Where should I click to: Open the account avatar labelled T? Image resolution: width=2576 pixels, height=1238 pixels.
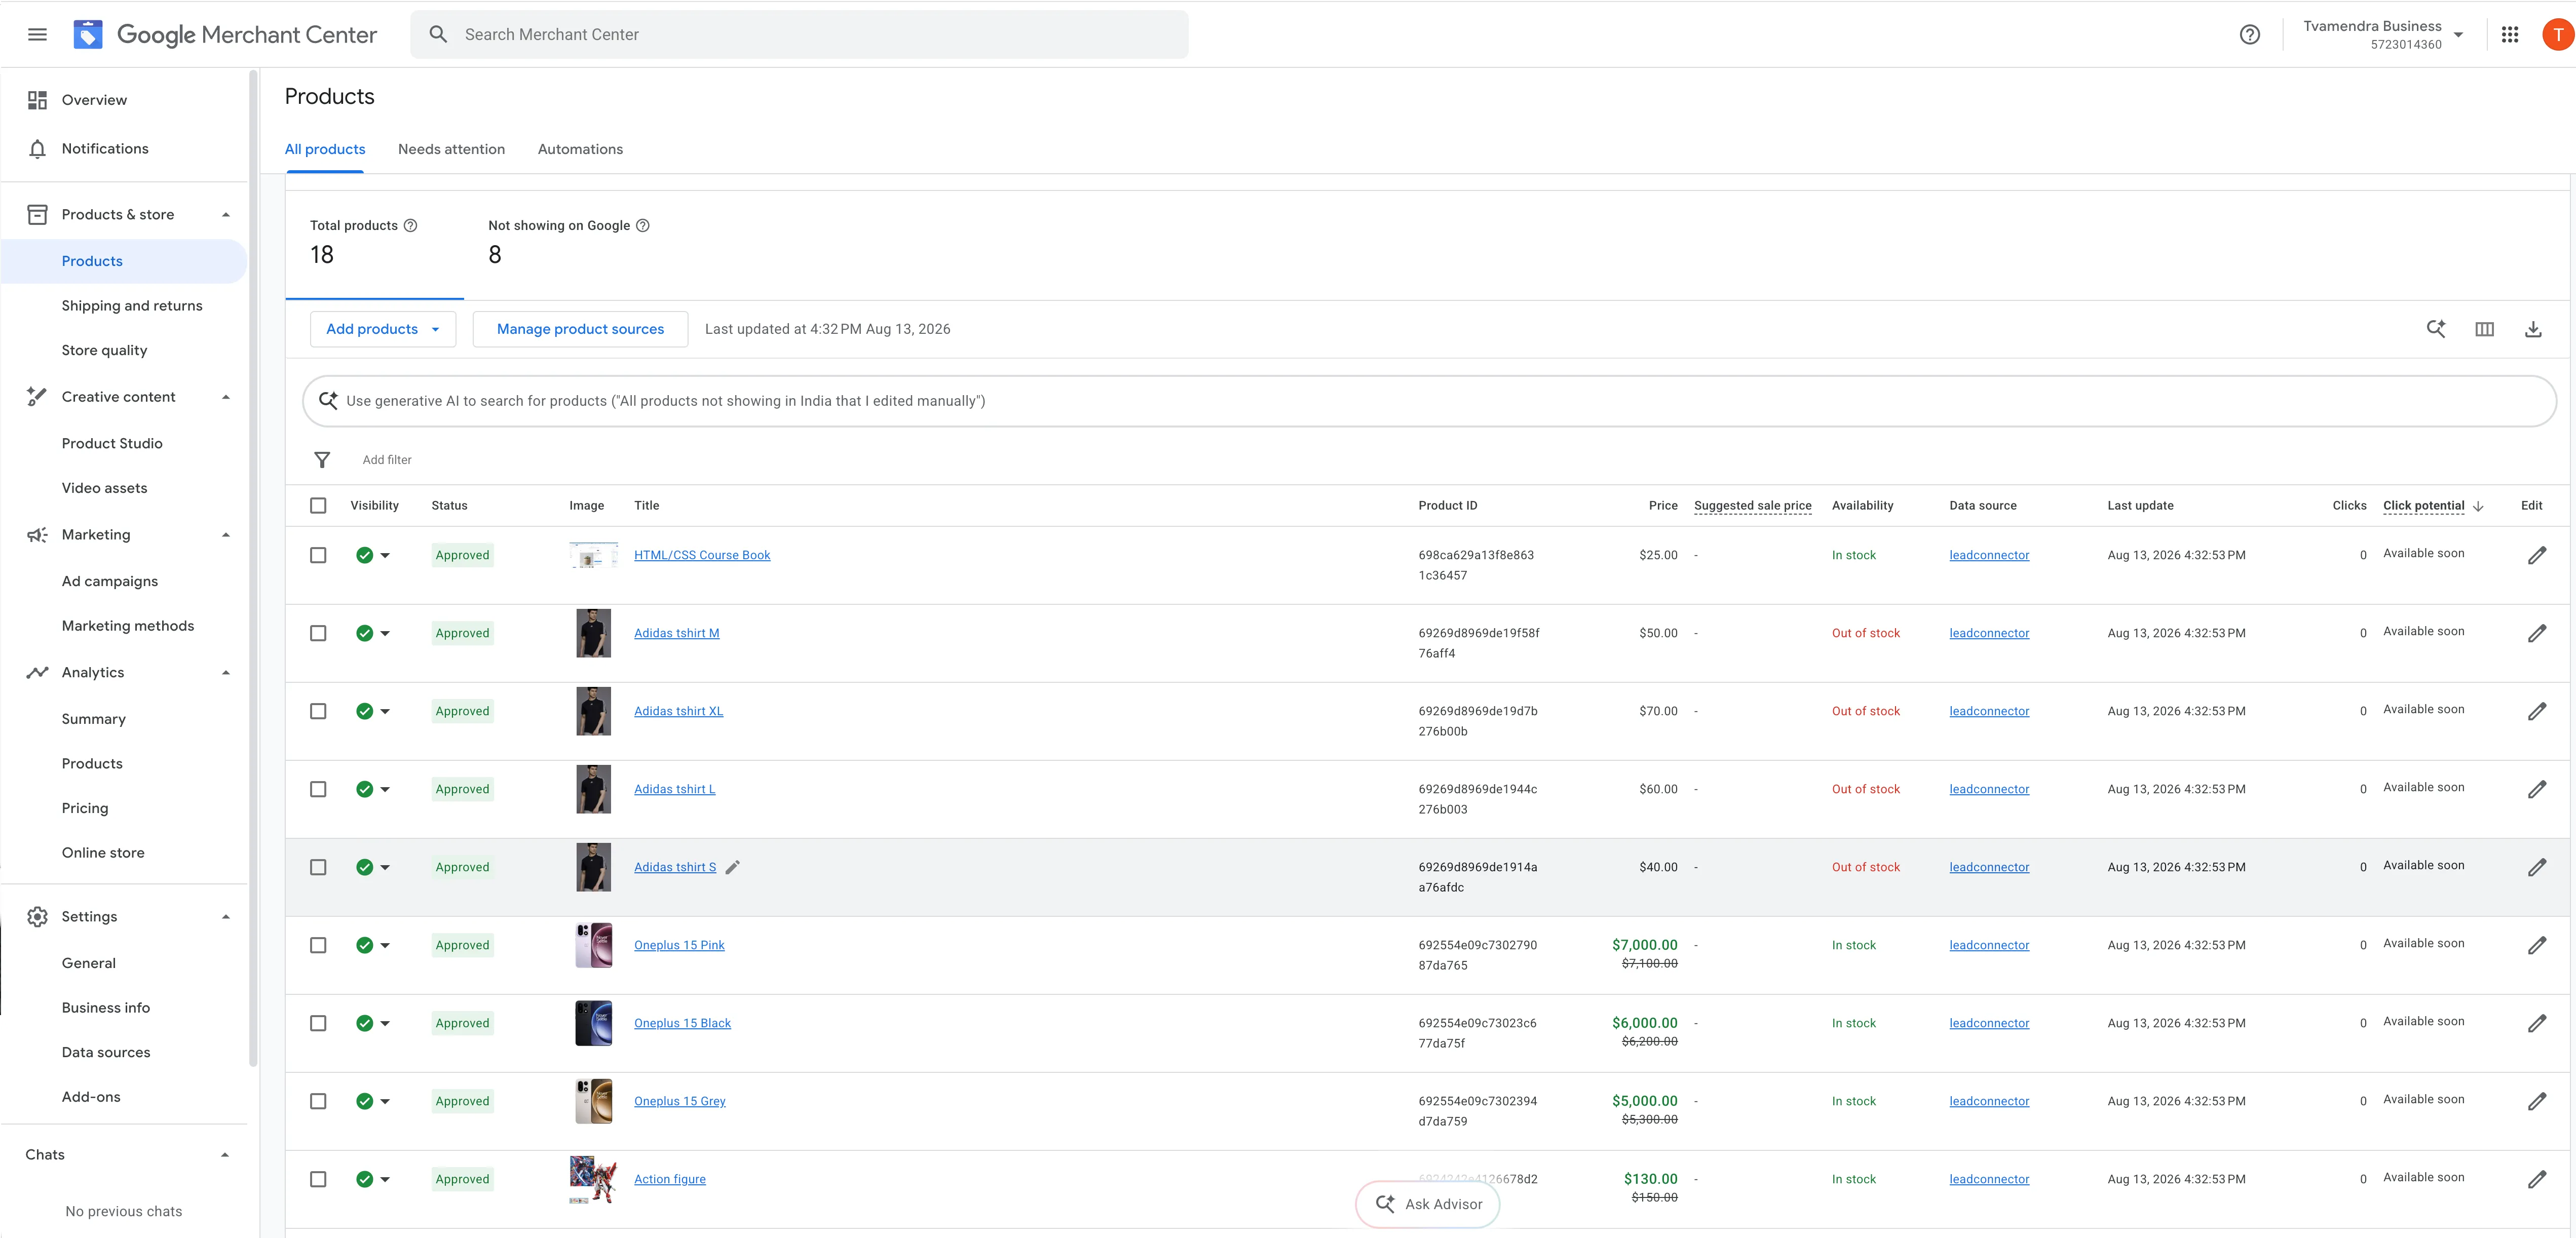(2557, 34)
